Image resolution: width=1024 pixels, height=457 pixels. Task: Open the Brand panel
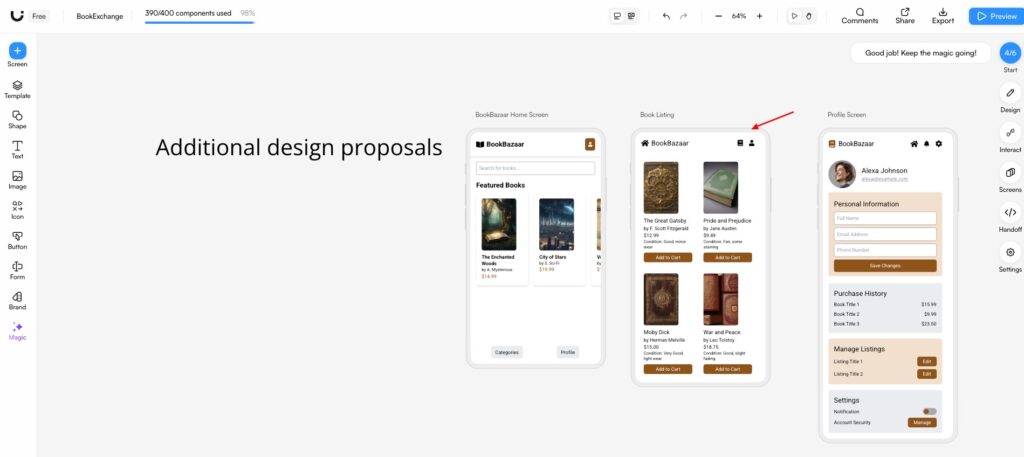18,300
